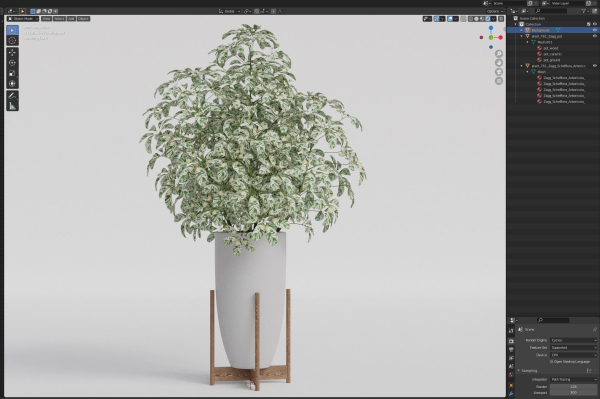Click blue Z axis on navigation gizmo

[491, 28]
